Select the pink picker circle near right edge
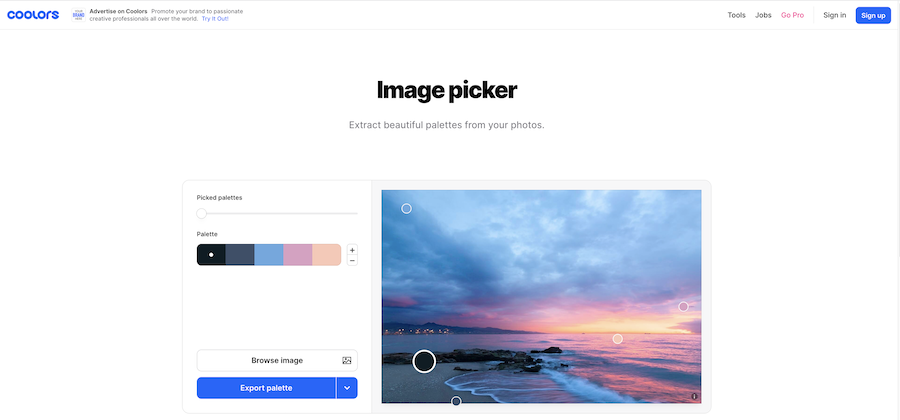 pos(683,306)
